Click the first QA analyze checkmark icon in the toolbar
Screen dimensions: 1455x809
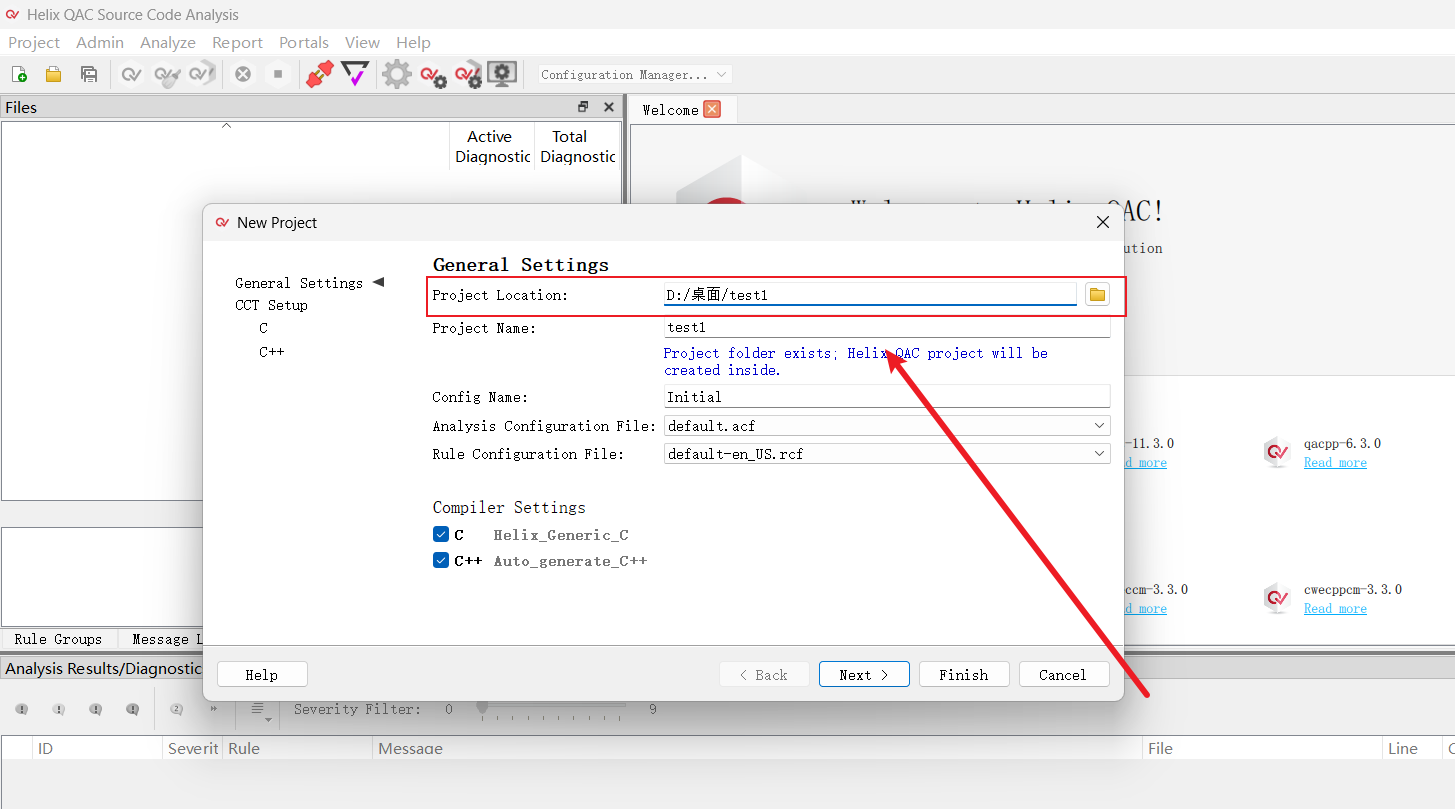(x=131, y=74)
